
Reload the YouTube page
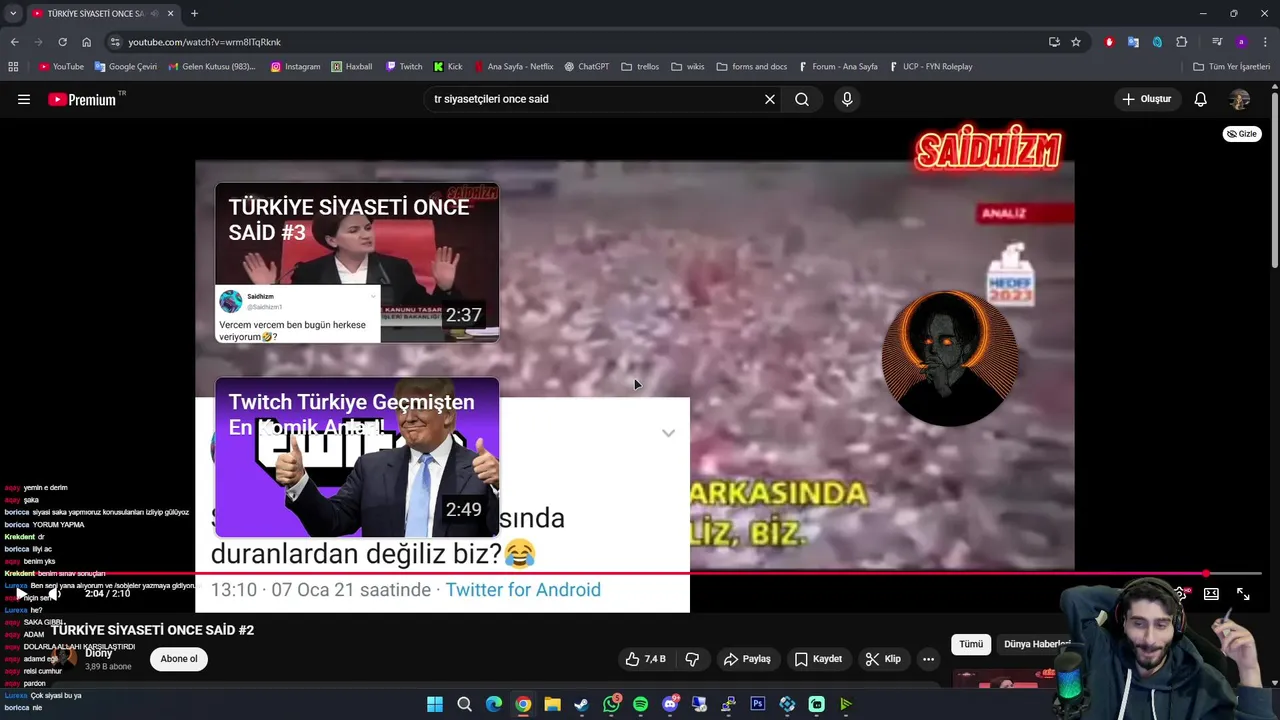[x=62, y=42]
